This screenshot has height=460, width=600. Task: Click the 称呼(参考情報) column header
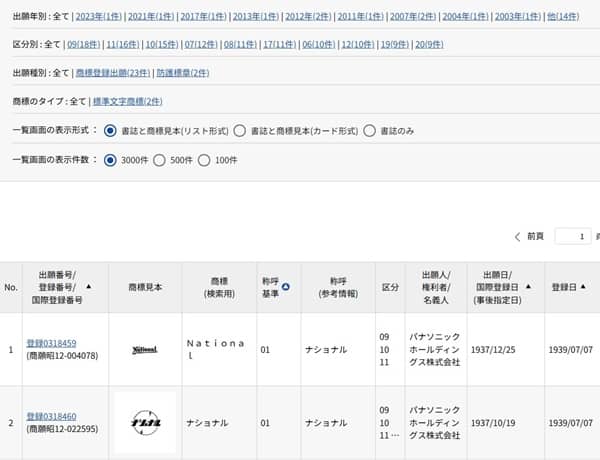click(338, 287)
